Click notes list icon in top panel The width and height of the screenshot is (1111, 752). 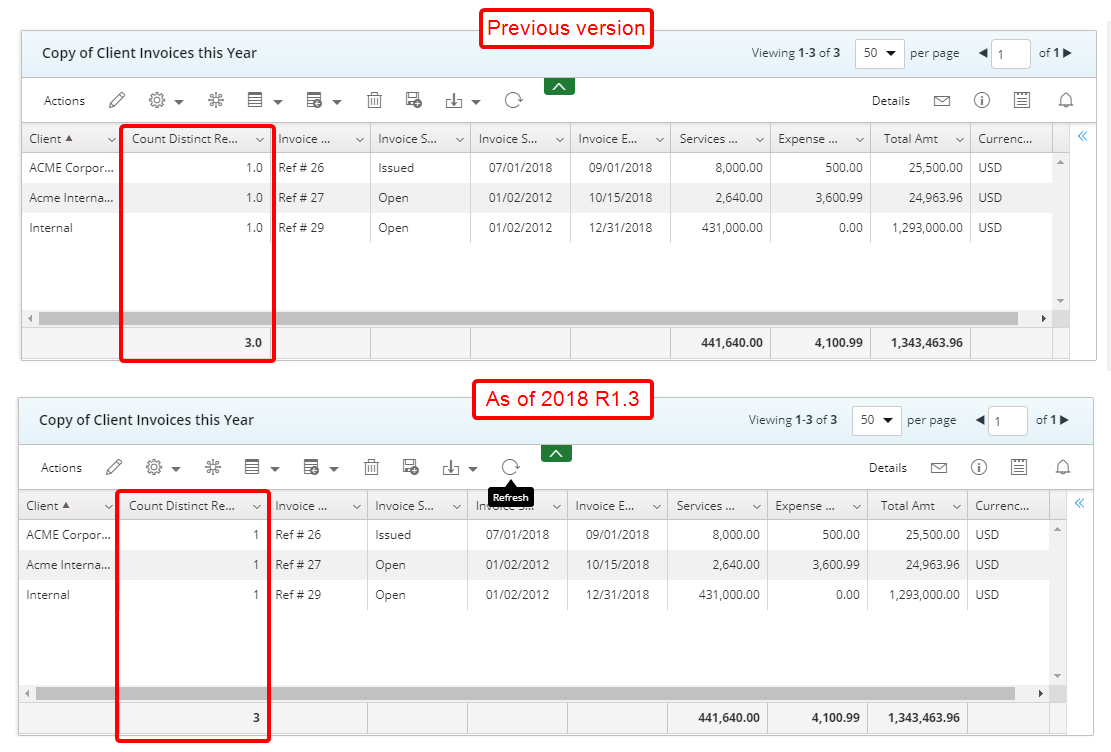[1022, 101]
